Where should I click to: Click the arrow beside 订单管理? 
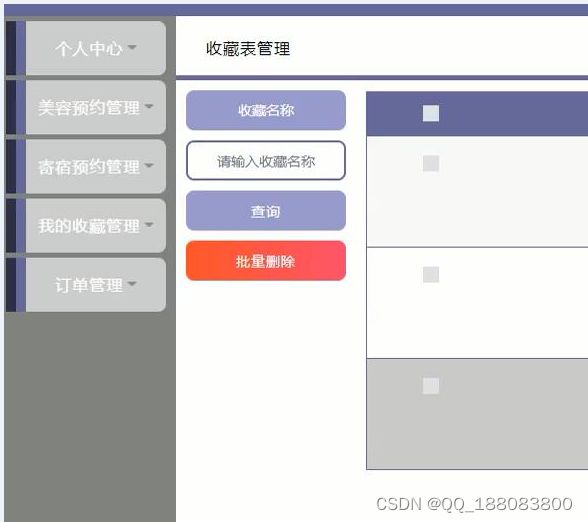click(132, 284)
